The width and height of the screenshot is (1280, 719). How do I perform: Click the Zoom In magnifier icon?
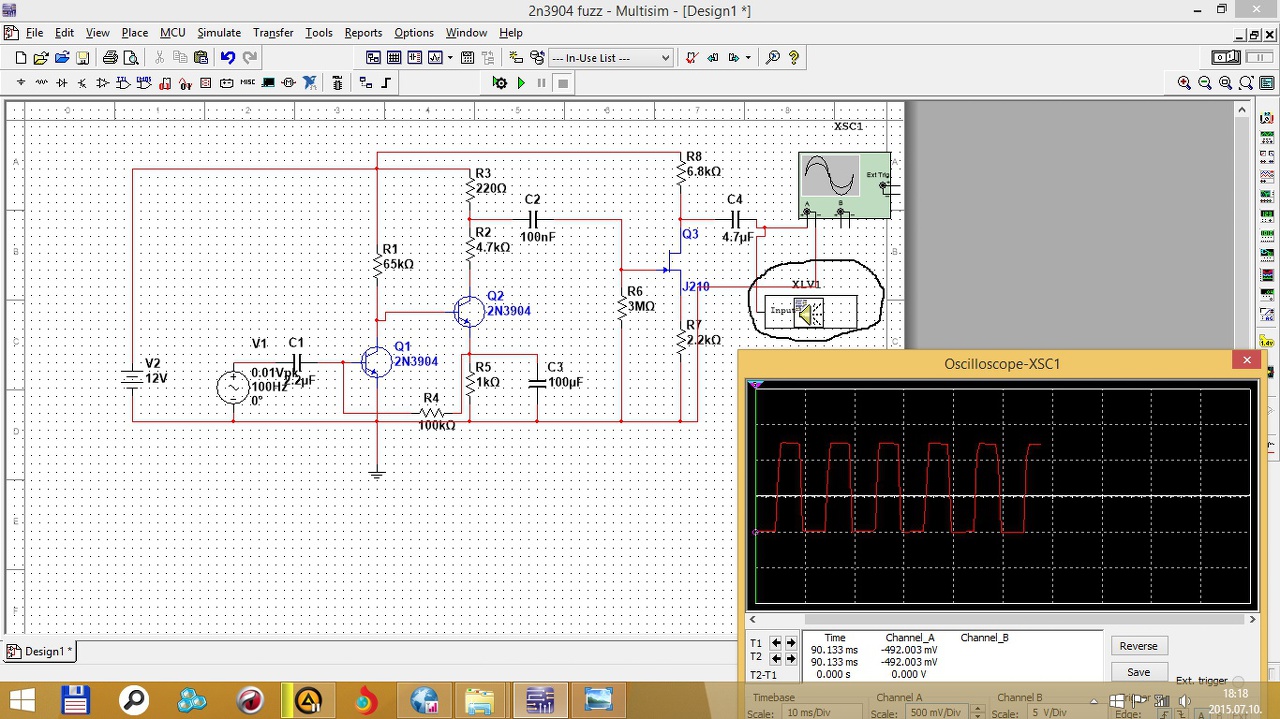coord(1184,83)
